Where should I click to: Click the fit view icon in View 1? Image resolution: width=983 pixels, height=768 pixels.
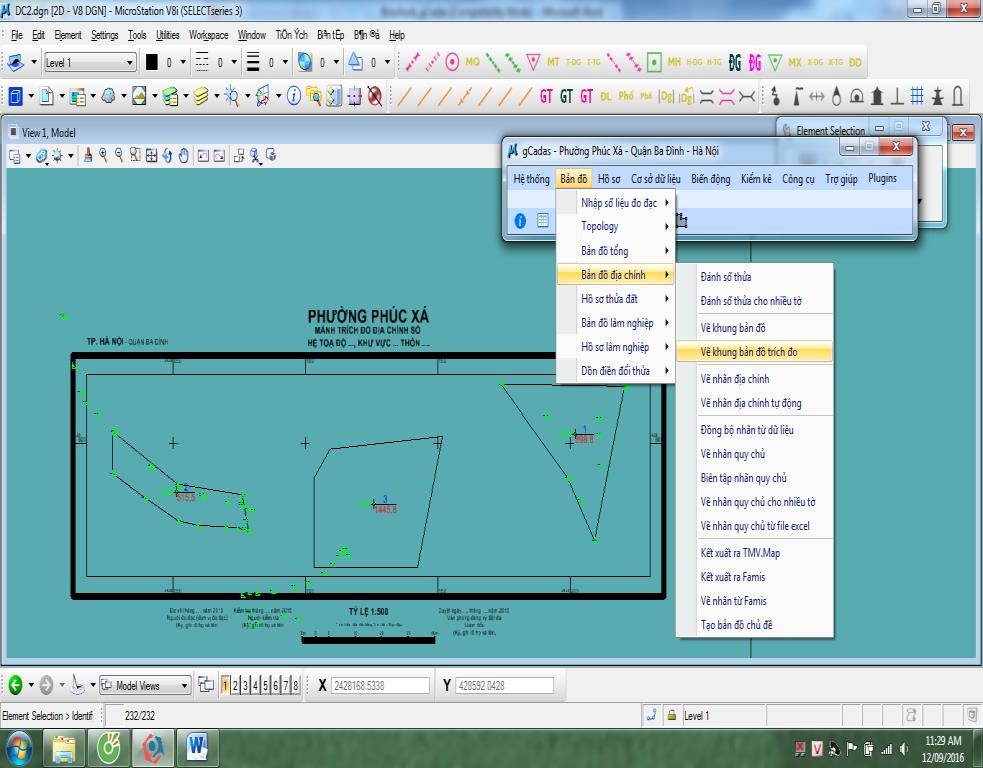(x=151, y=155)
